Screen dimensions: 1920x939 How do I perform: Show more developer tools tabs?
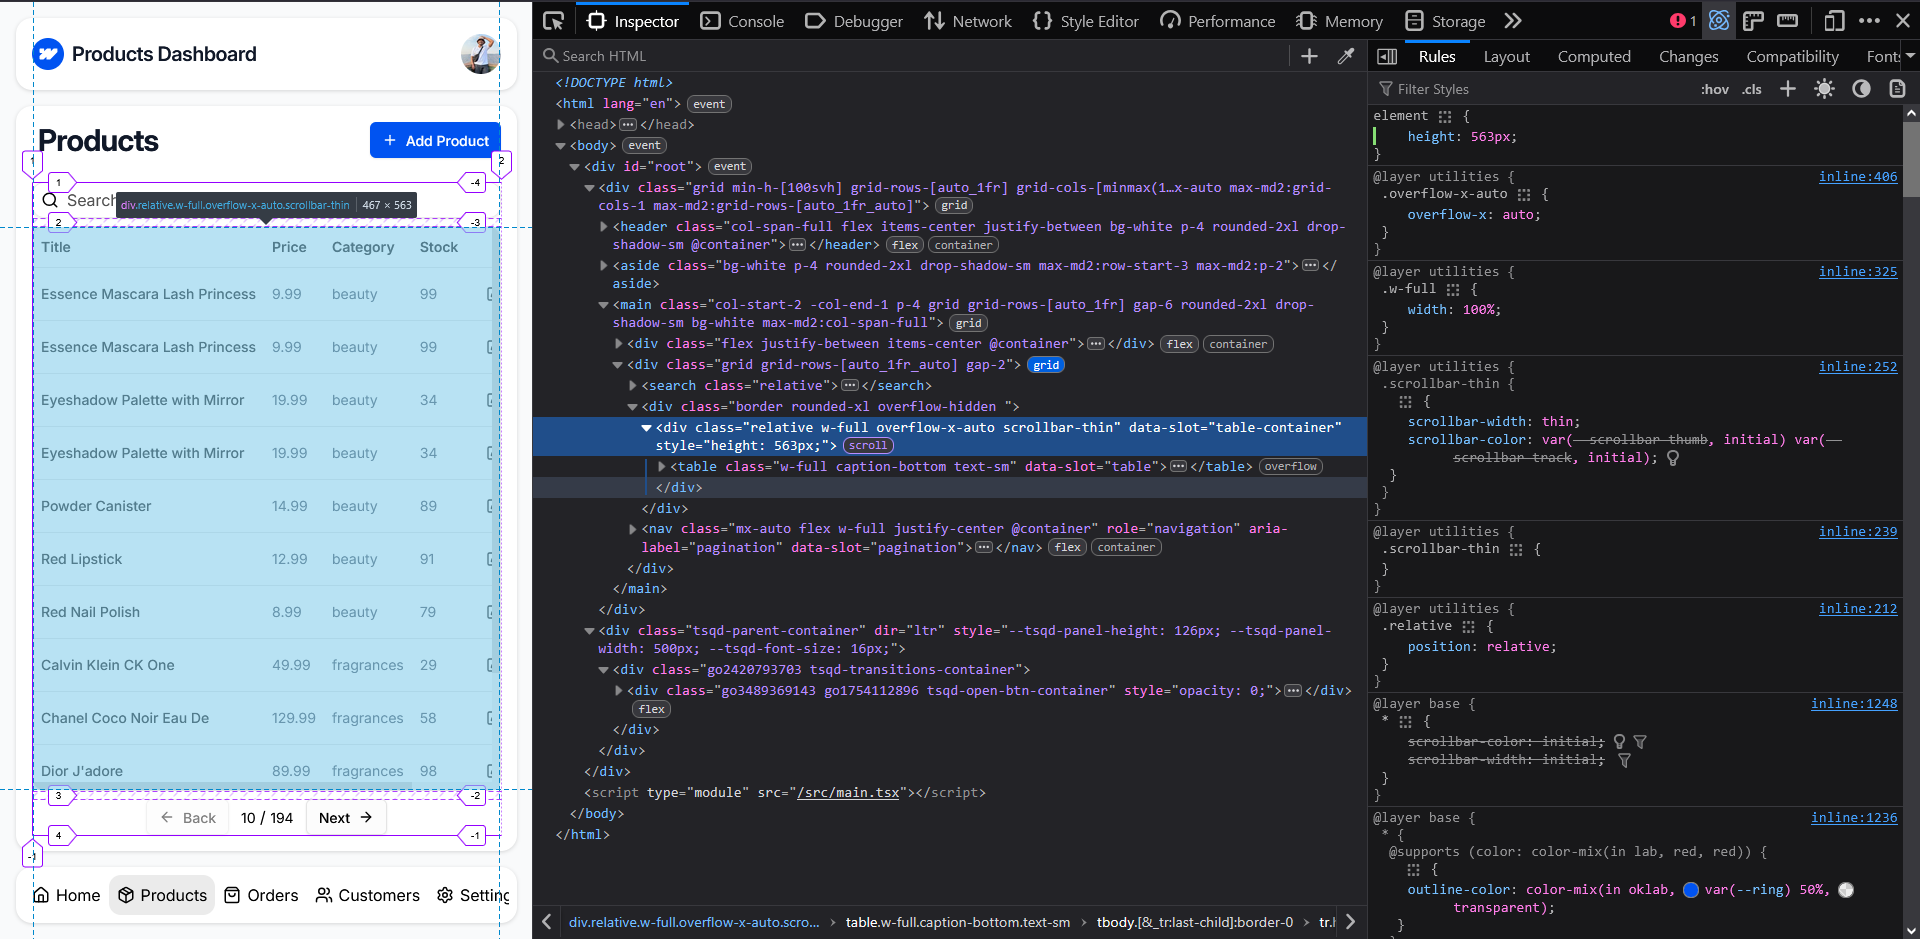[x=1513, y=21]
